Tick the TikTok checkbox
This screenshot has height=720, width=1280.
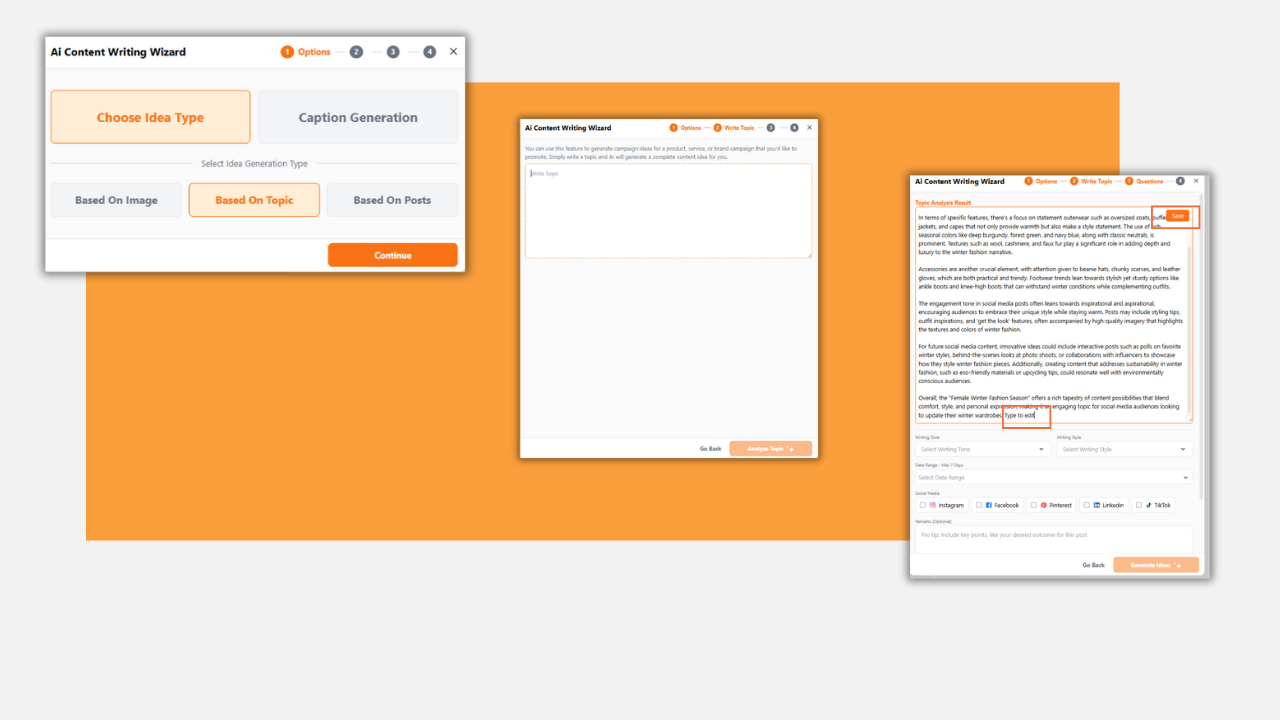click(x=1139, y=505)
